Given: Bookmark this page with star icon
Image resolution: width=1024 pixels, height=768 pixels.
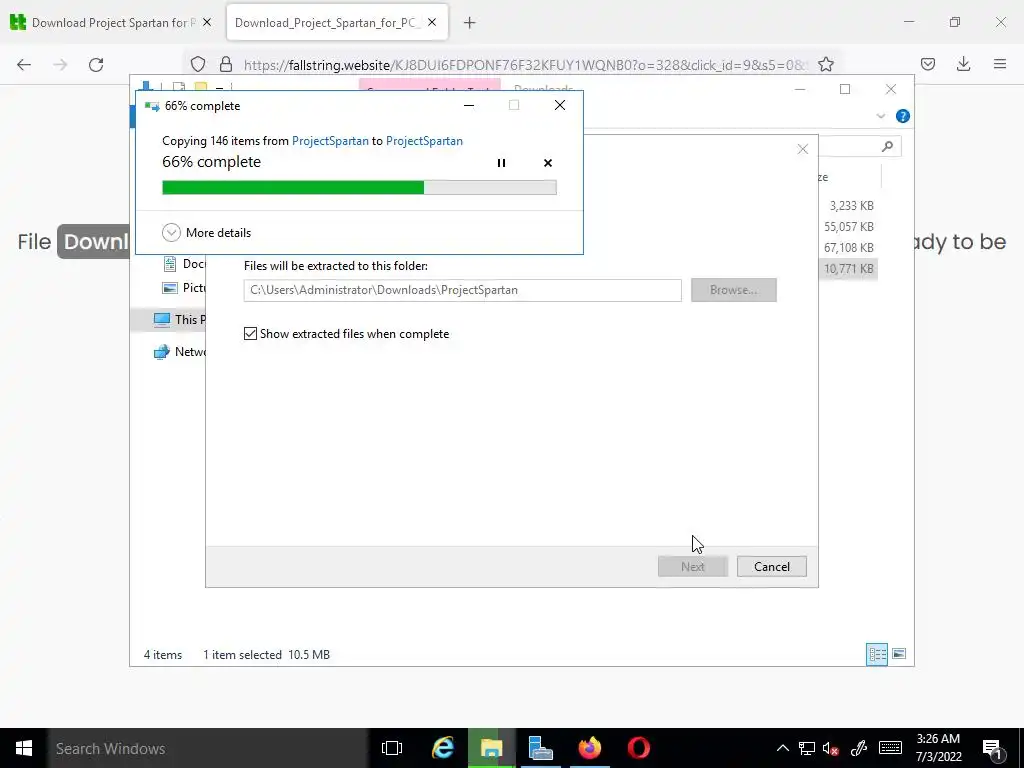Looking at the screenshot, I should point(825,65).
